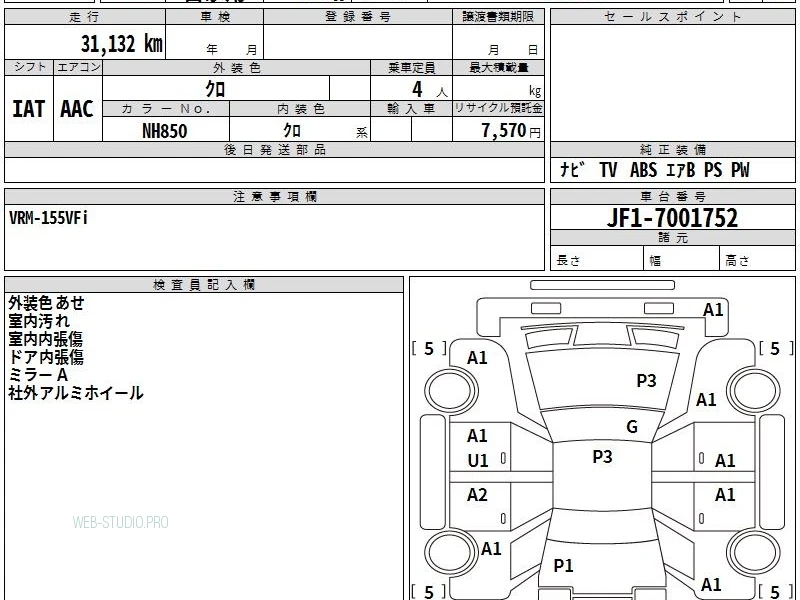Viewport: 800px width, 600px height.
Task: Click the A2 mark on the car diagram
Action: tap(477, 494)
